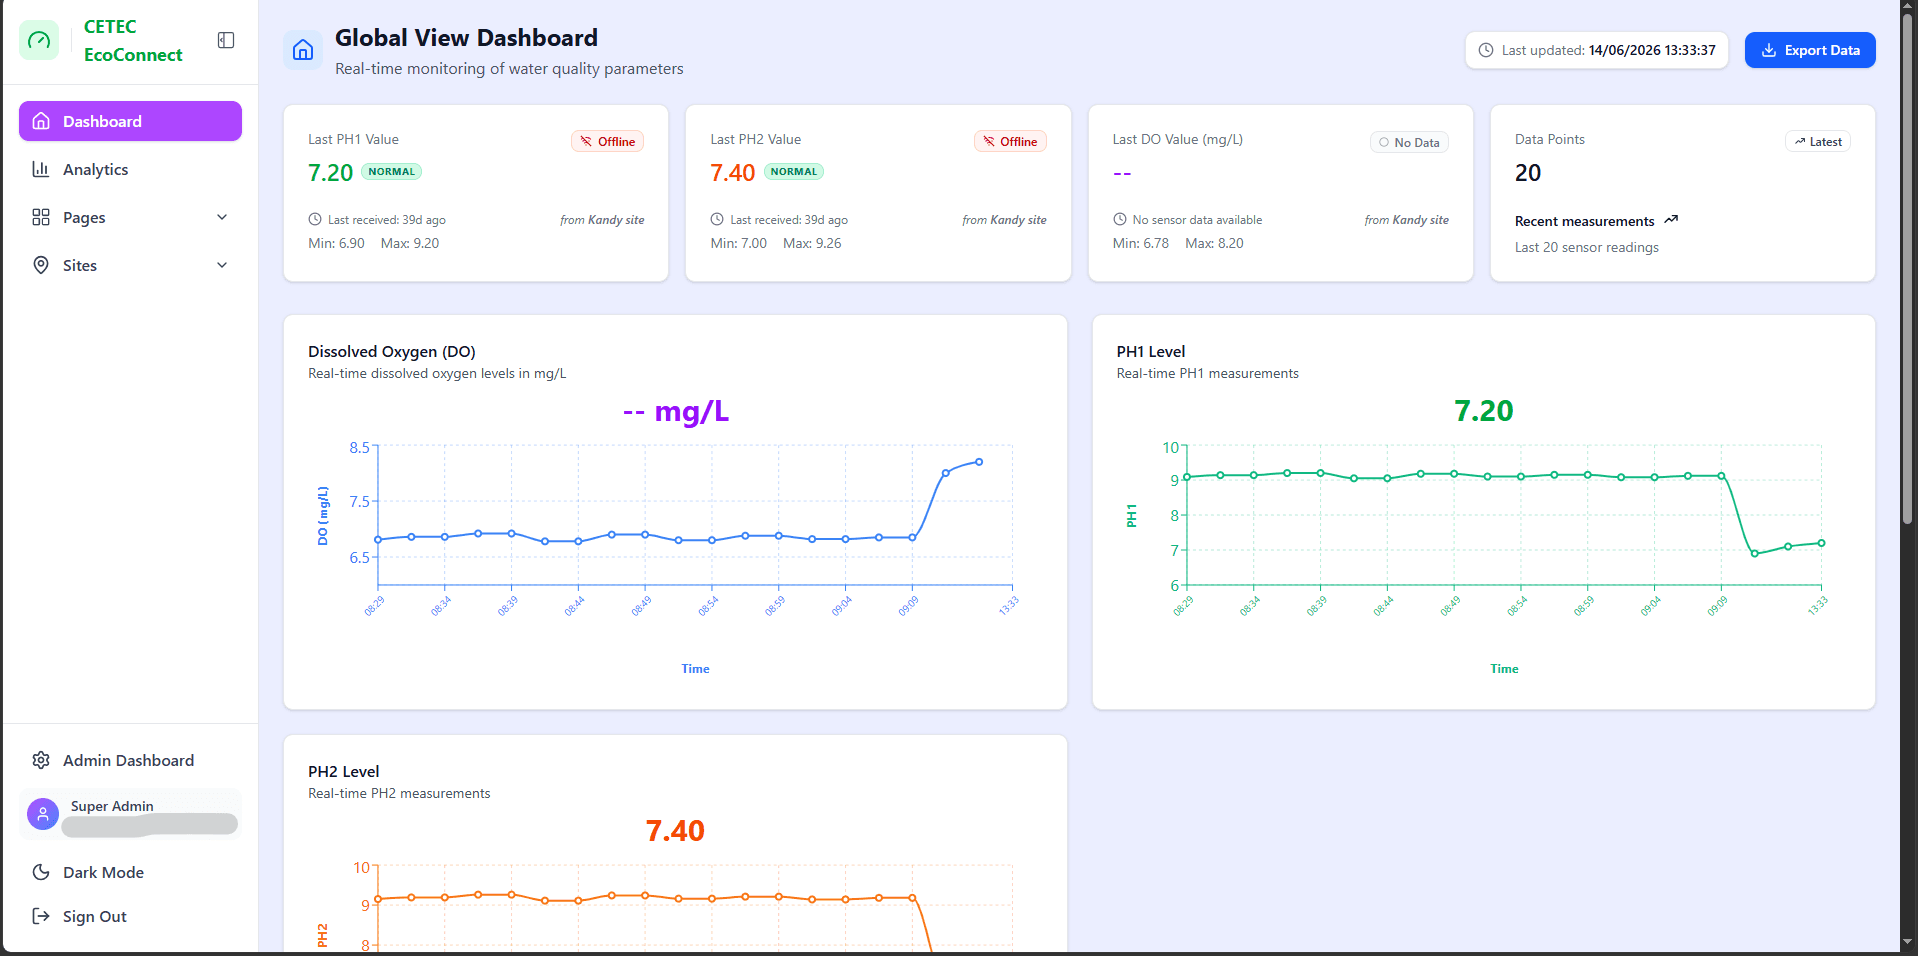Click the clock icon beside Last updated
The width and height of the screenshot is (1918, 956).
coord(1486,50)
